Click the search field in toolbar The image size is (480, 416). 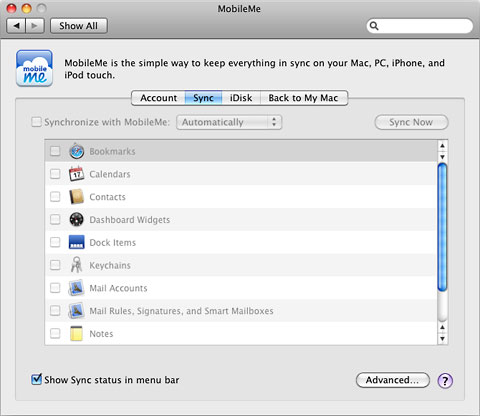(x=420, y=26)
